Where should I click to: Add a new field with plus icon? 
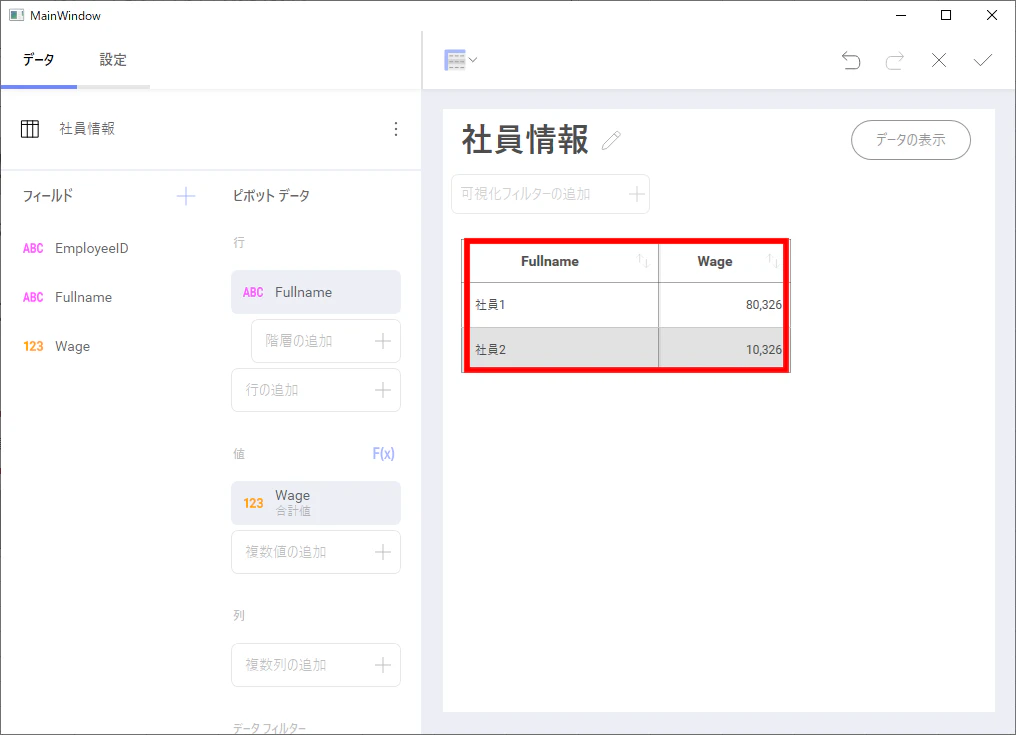[x=186, y=196]
